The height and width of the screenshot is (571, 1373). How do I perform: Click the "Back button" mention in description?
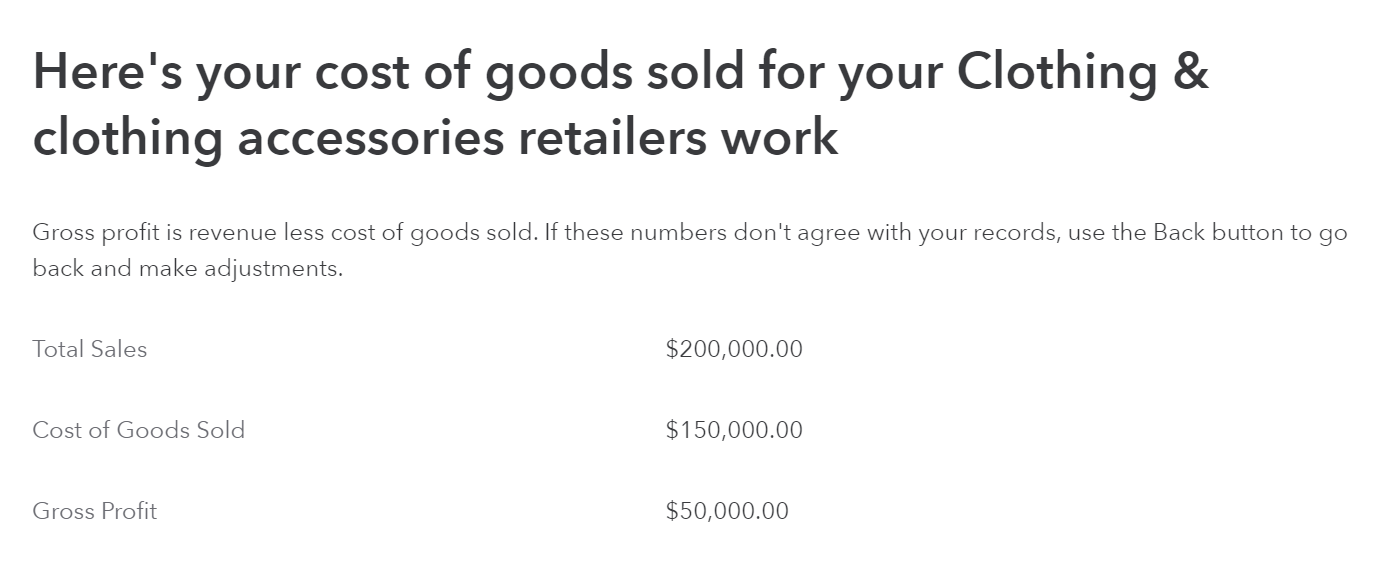[1214, 234]
